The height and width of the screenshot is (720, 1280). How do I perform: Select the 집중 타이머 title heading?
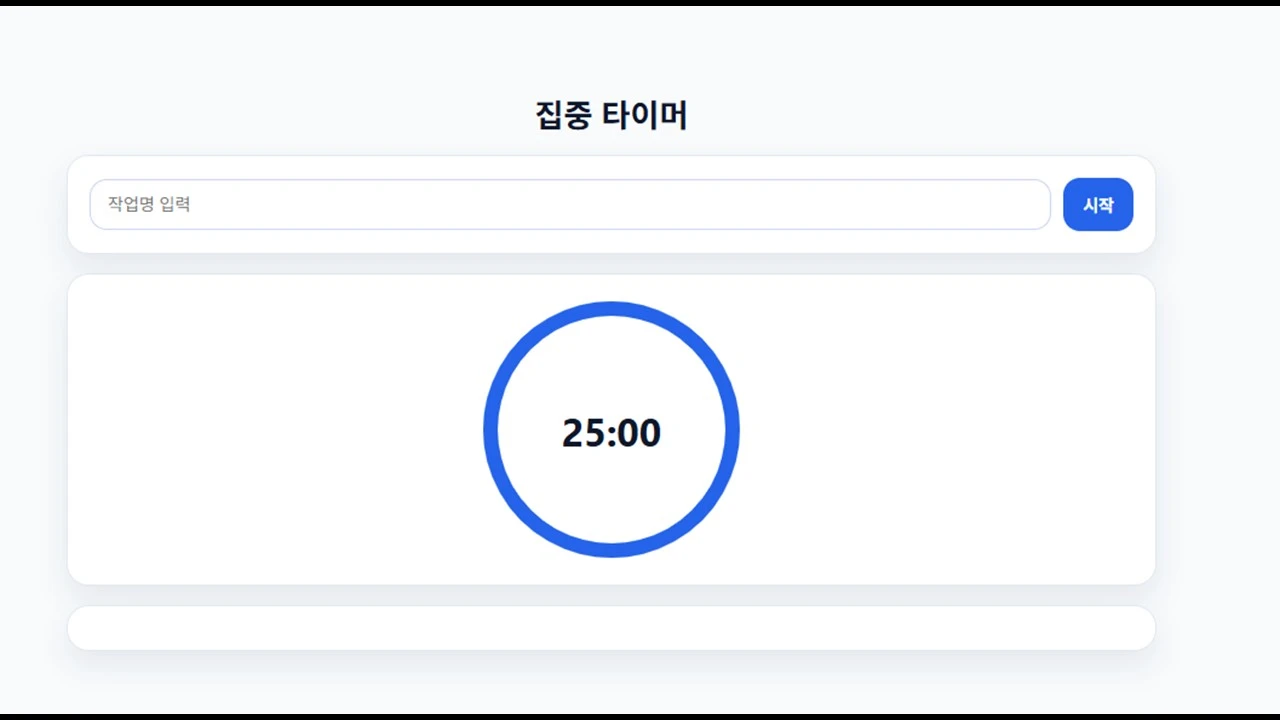click(610, 114)
